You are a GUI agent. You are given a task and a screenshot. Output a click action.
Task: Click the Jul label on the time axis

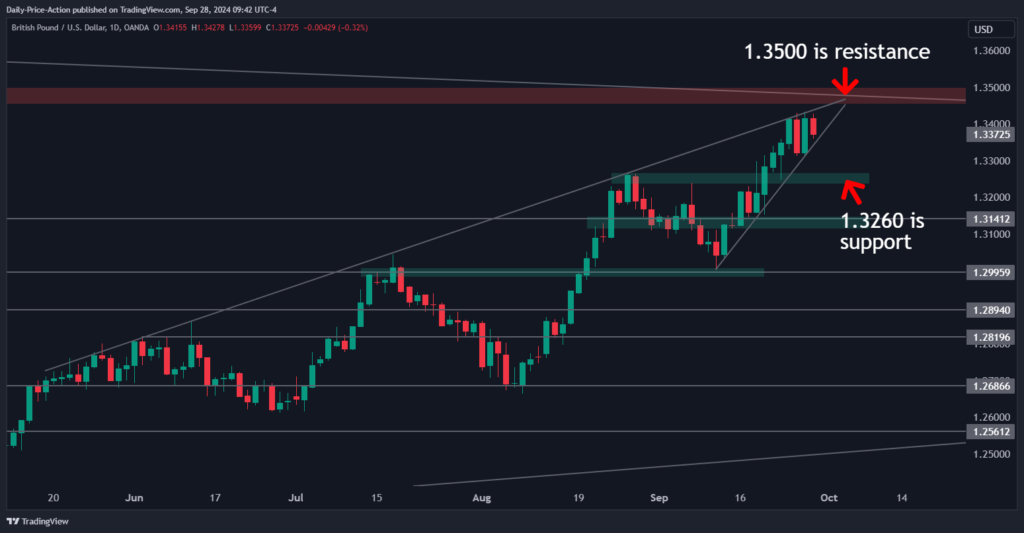pos(296,498)
